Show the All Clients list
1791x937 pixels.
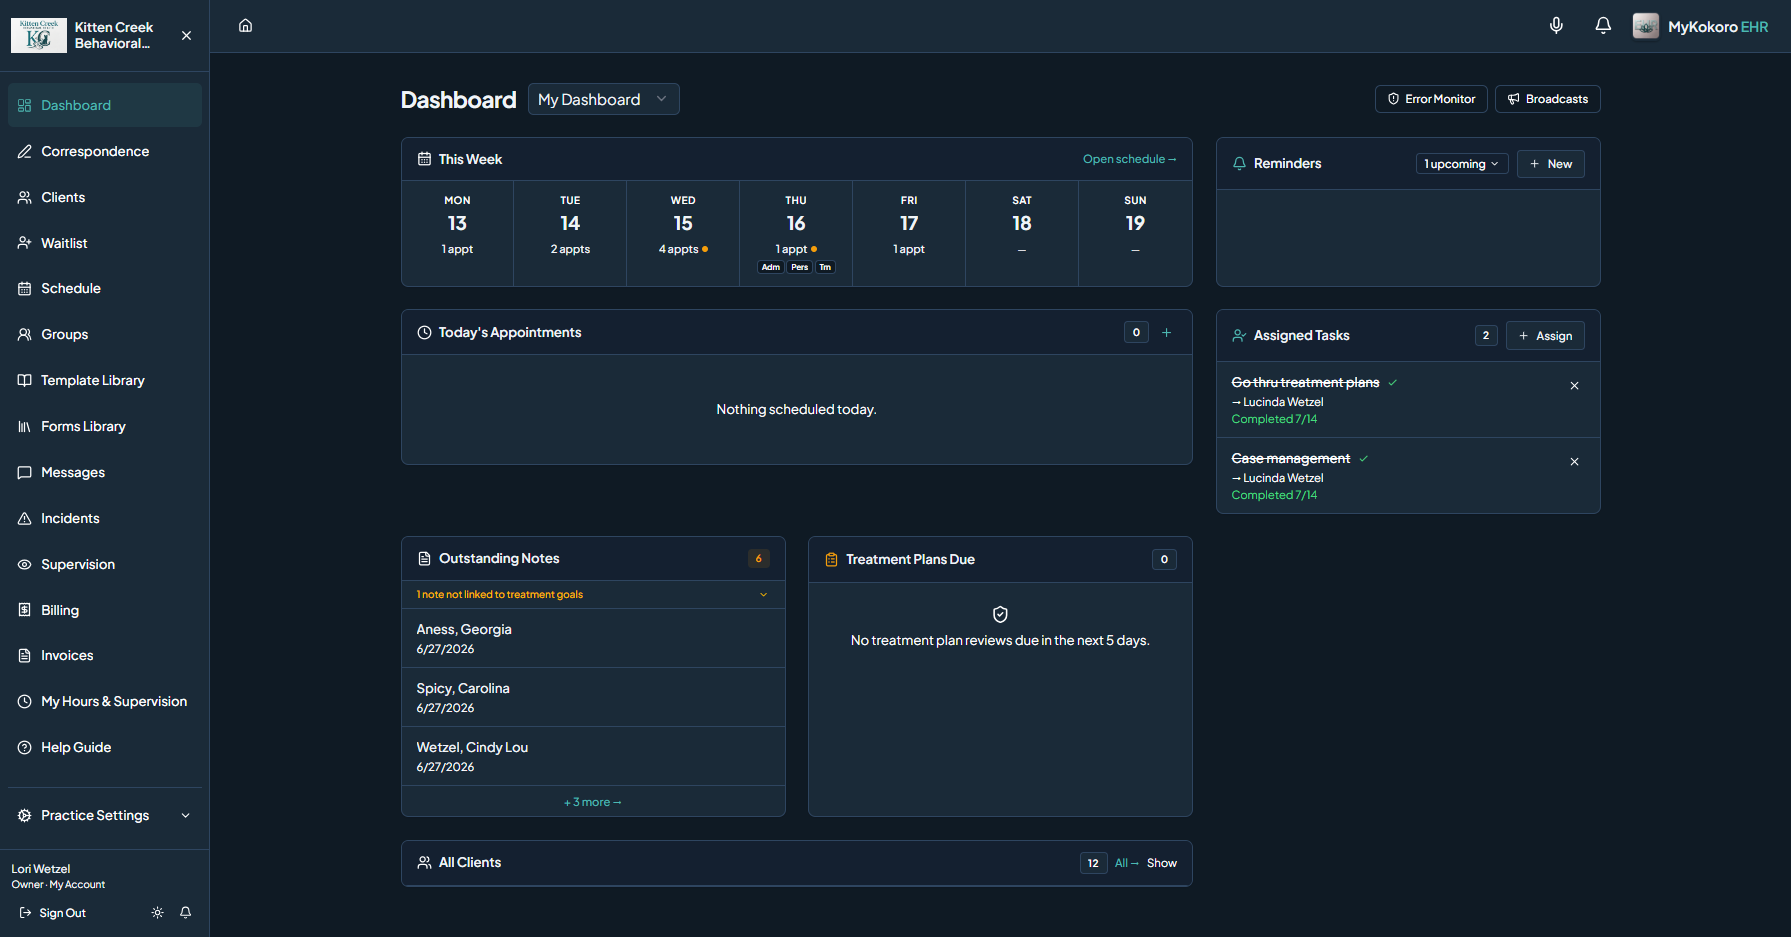pos(1162,863)
